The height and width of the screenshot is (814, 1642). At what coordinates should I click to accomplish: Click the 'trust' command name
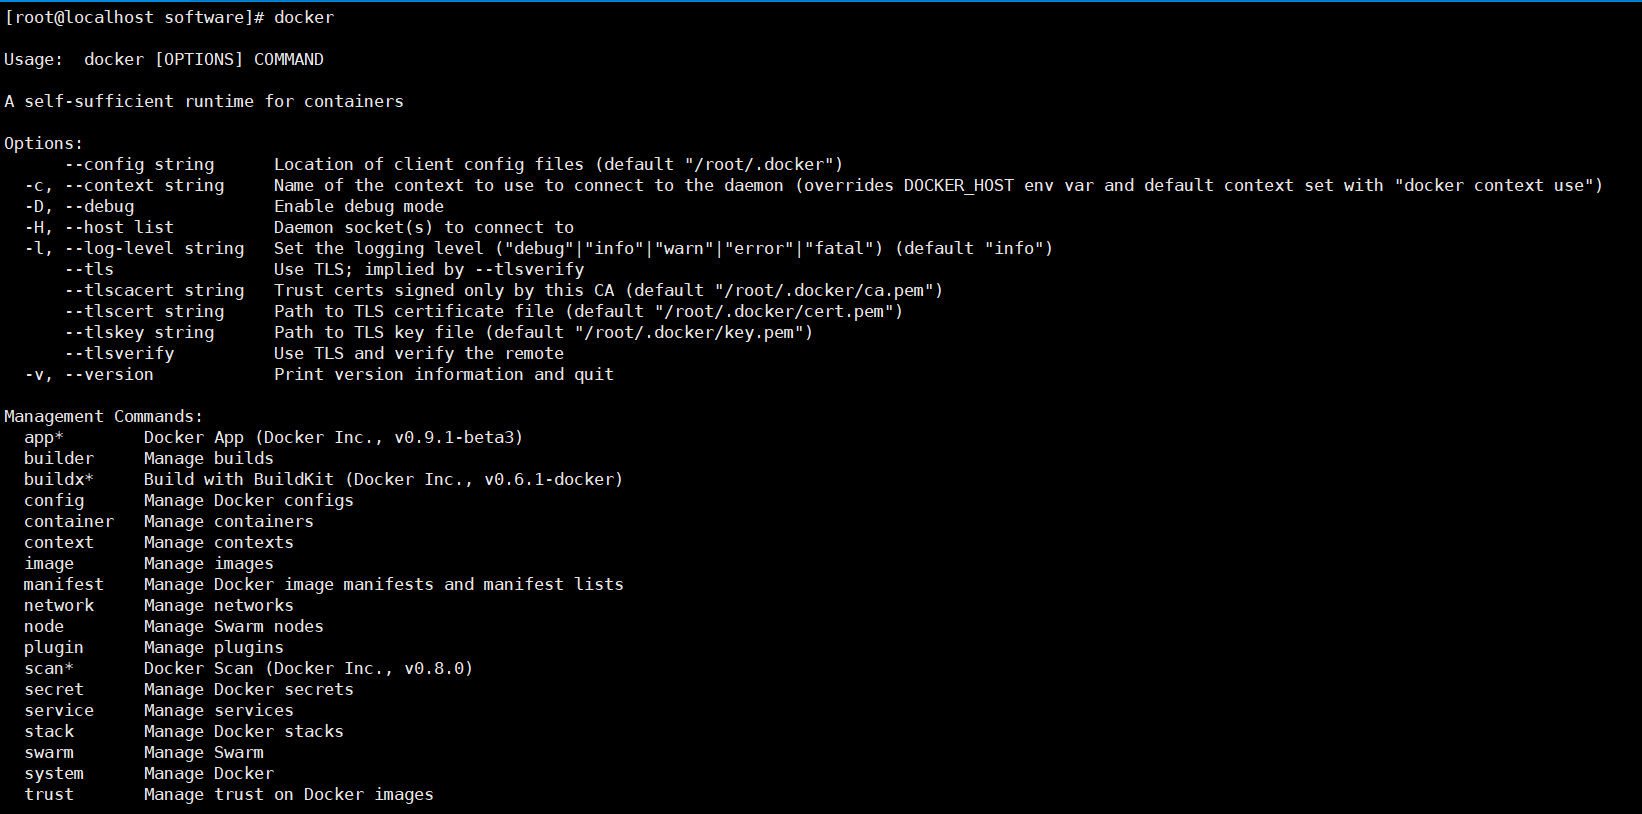pos(49,794)
